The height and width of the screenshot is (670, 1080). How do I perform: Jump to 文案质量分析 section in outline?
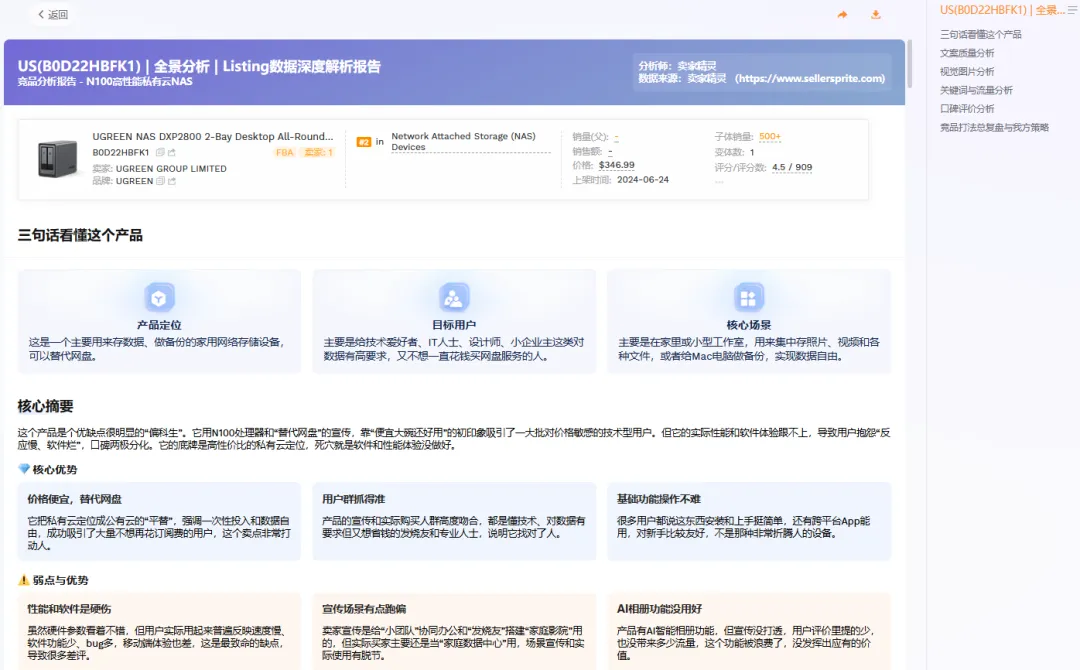point(967,53)
